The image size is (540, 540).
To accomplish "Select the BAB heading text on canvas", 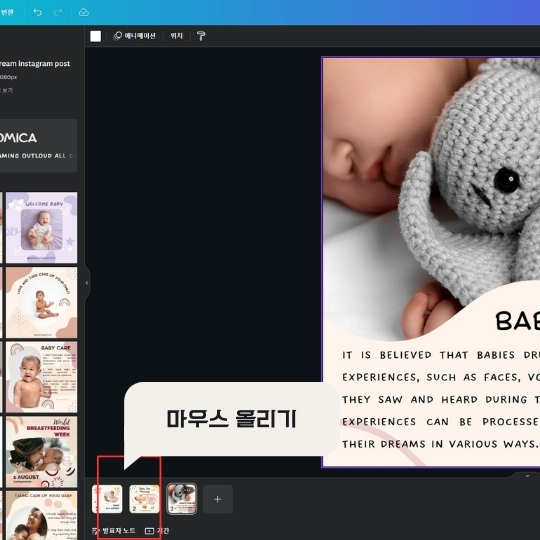I will (518, 321).
